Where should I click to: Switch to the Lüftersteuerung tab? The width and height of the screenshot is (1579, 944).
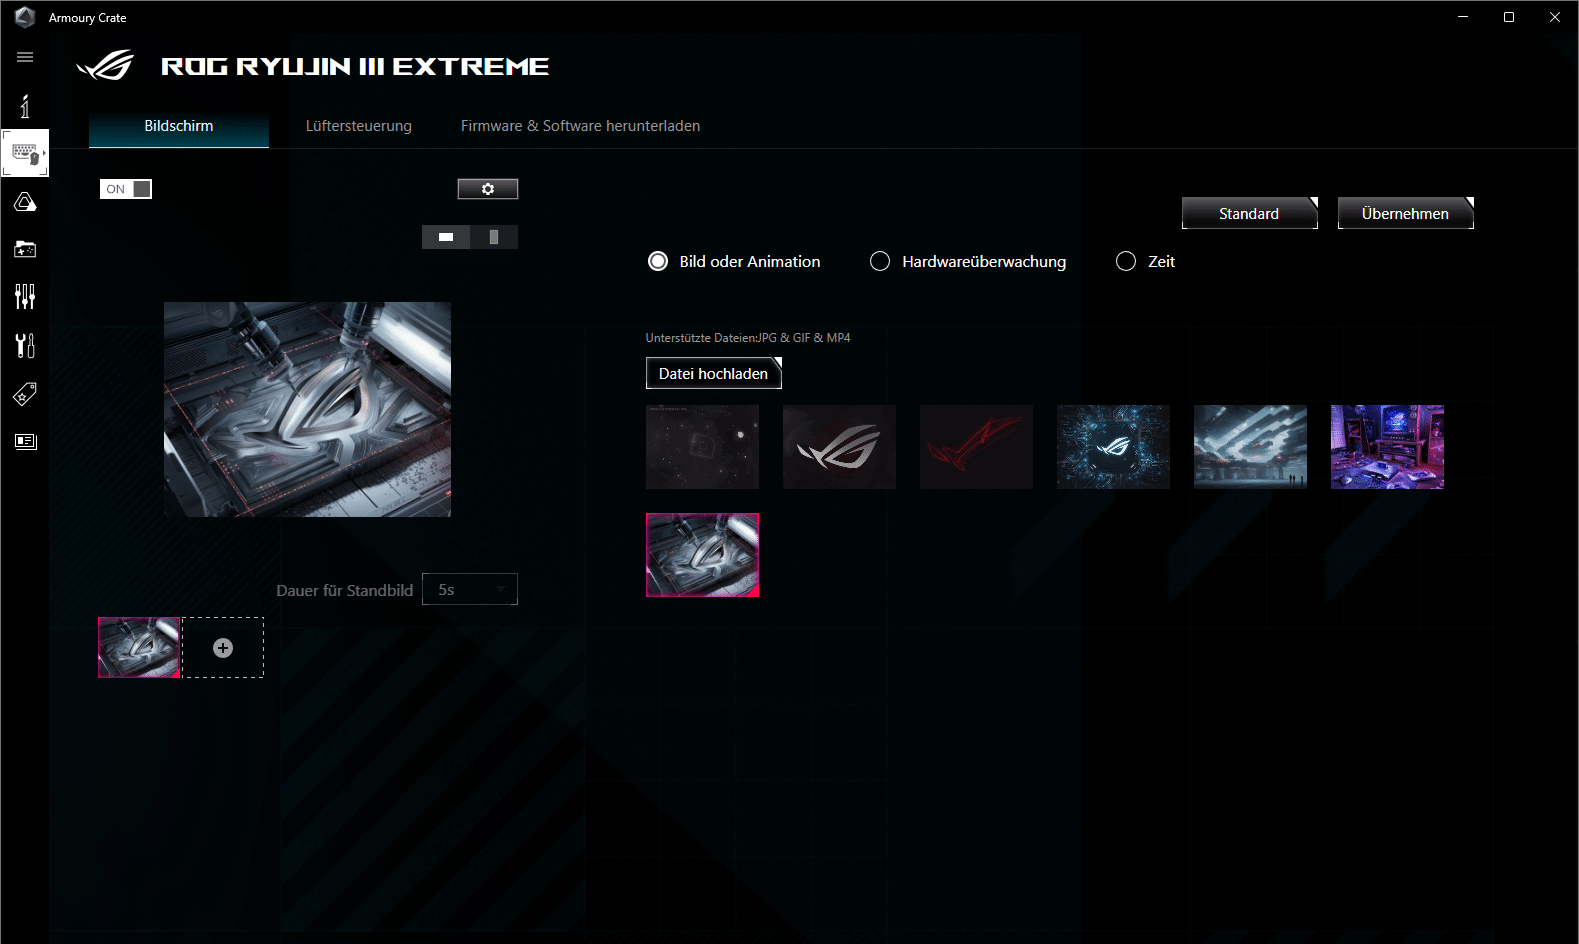coord(359,126)
